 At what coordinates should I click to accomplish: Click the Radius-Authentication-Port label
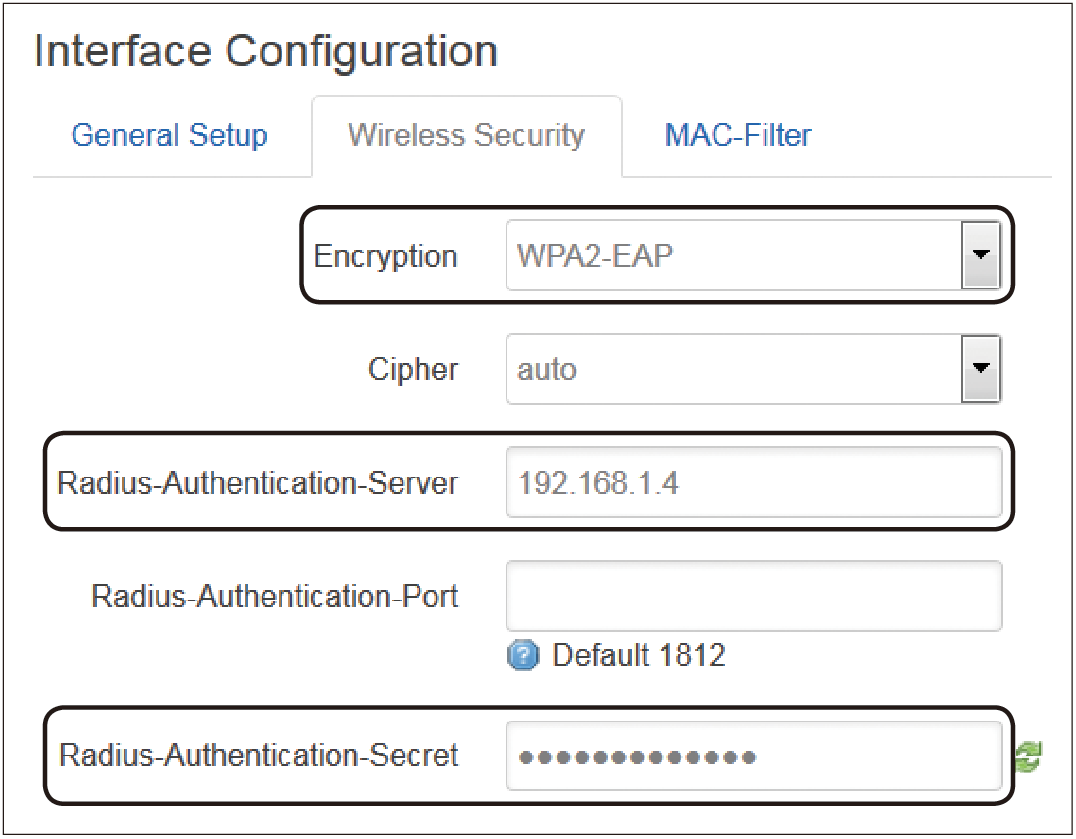tap(274, 596)
